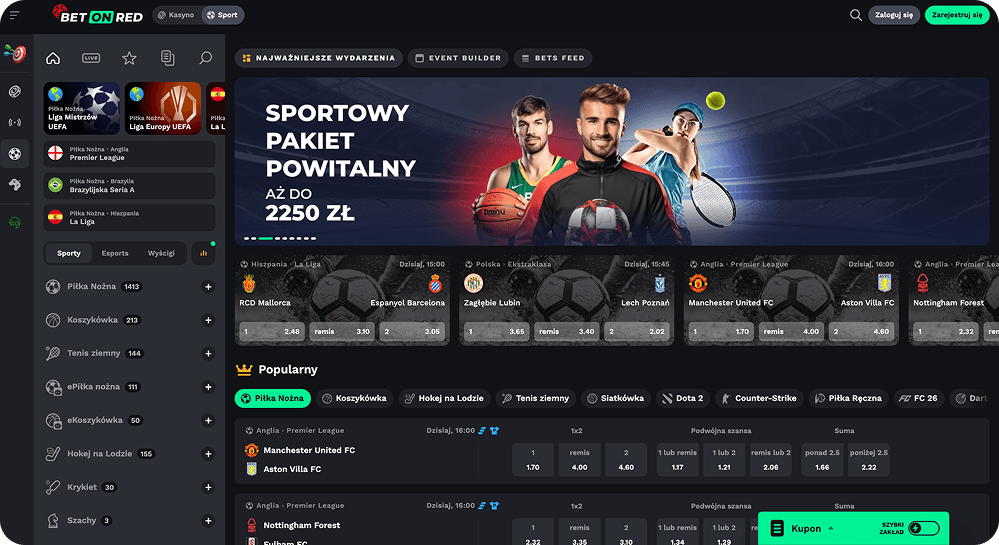Open the Event Builder tab
This screenshot has height=545, width=999.
tap(458, 58)
